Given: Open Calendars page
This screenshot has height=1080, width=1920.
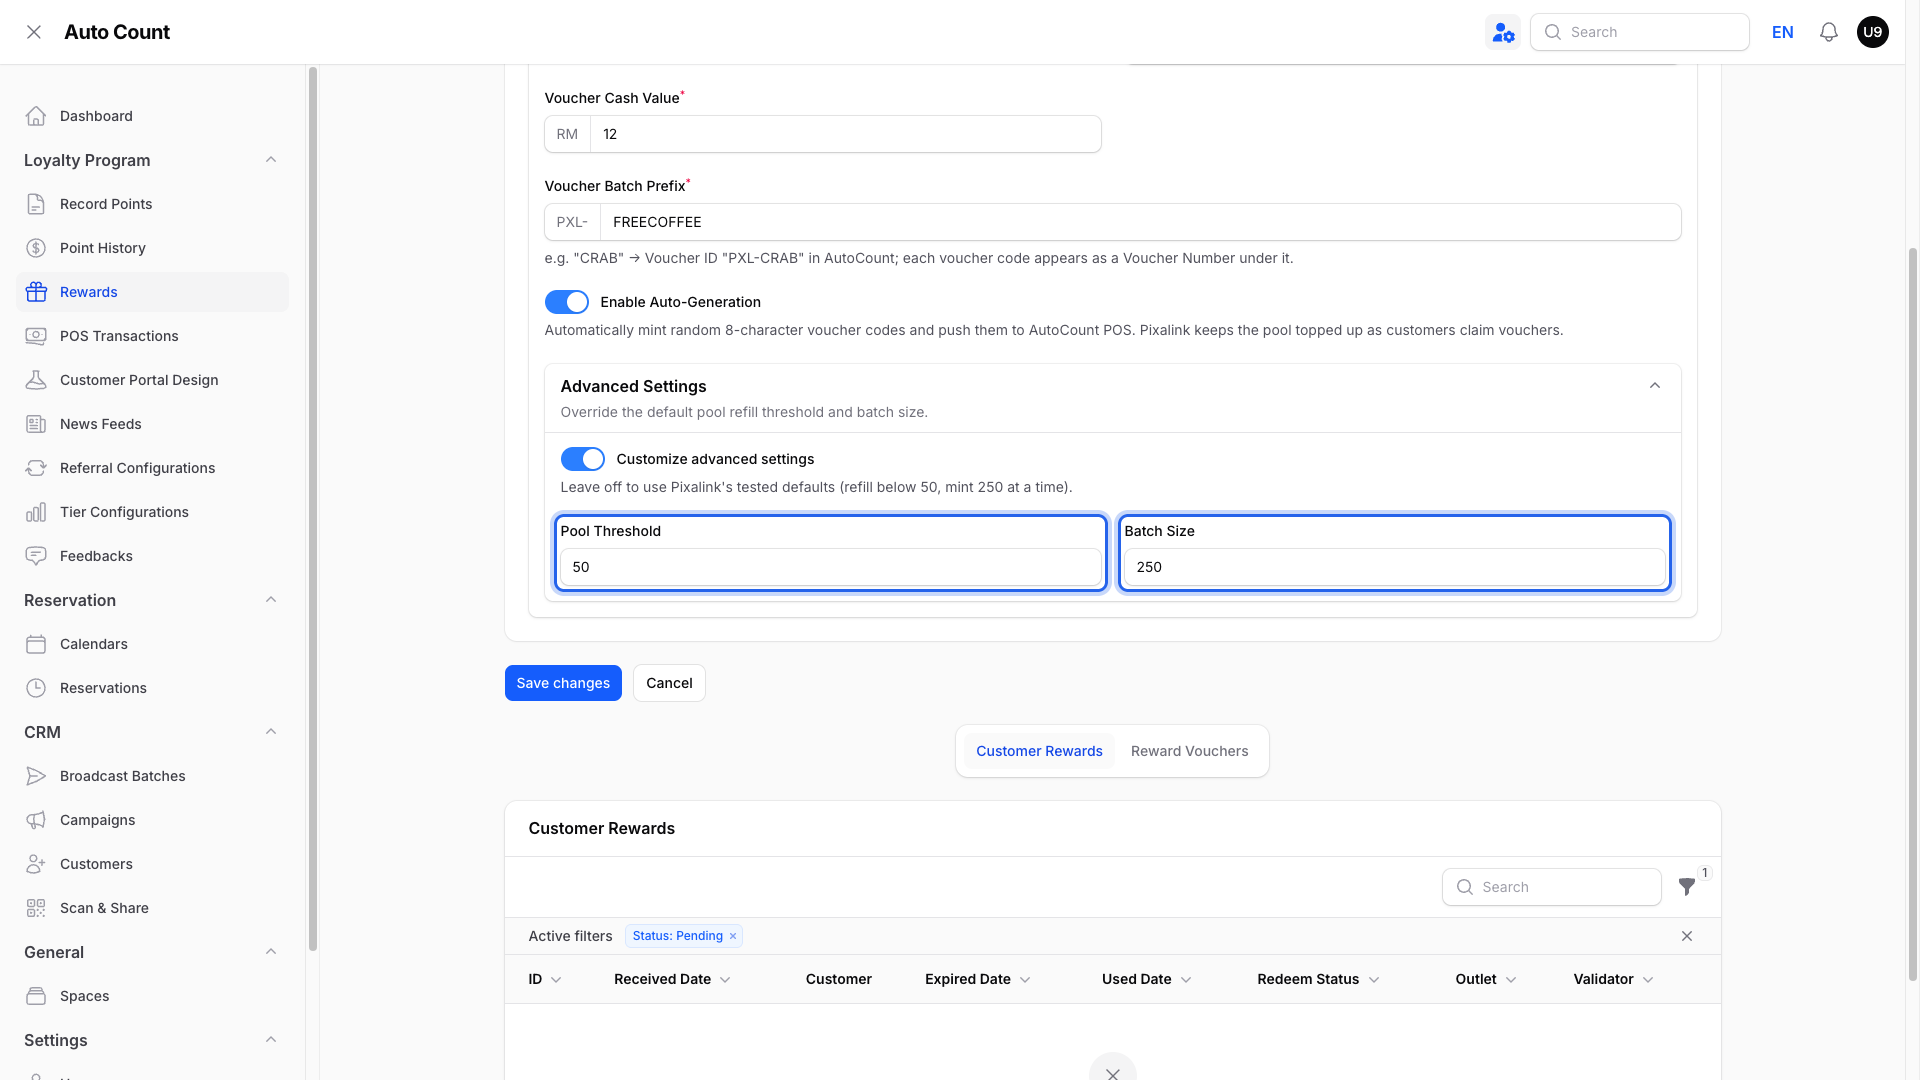Looking at the screenshot, I should tap(152, 644).
